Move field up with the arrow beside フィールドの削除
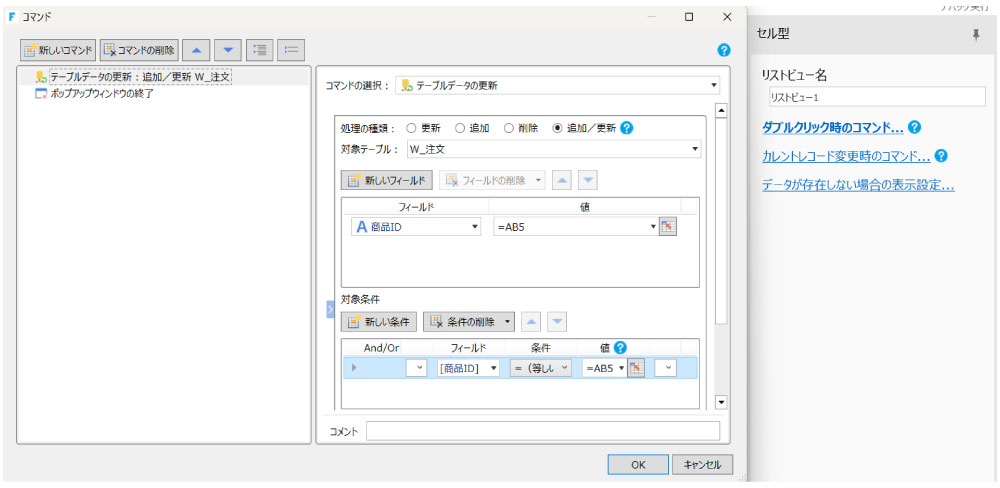This screenshot has height=488, width=1000. click(x=562, y=181)
